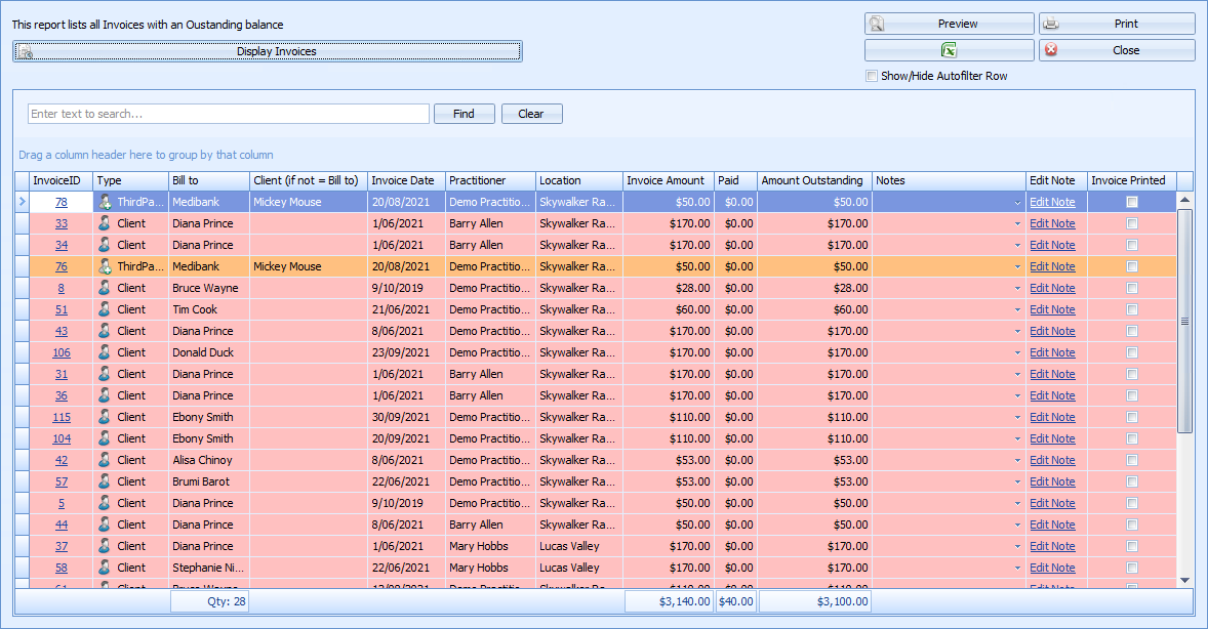Sort by the Practitioner column header
Screen dimensions: 1208x629
pyautogui.click(x=490, y=181)
